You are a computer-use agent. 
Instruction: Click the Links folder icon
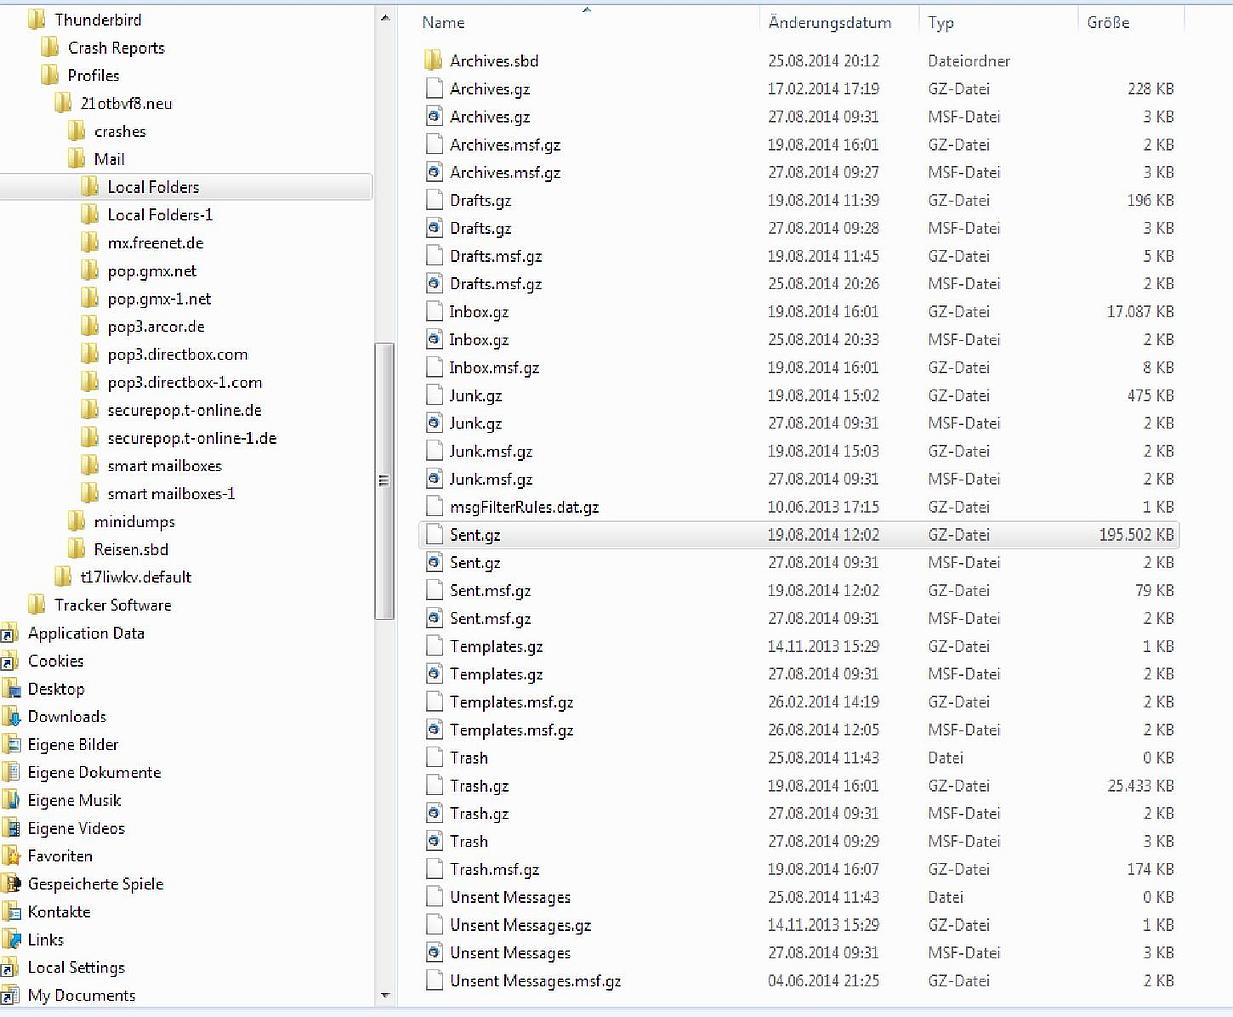(x=11, y=939)
